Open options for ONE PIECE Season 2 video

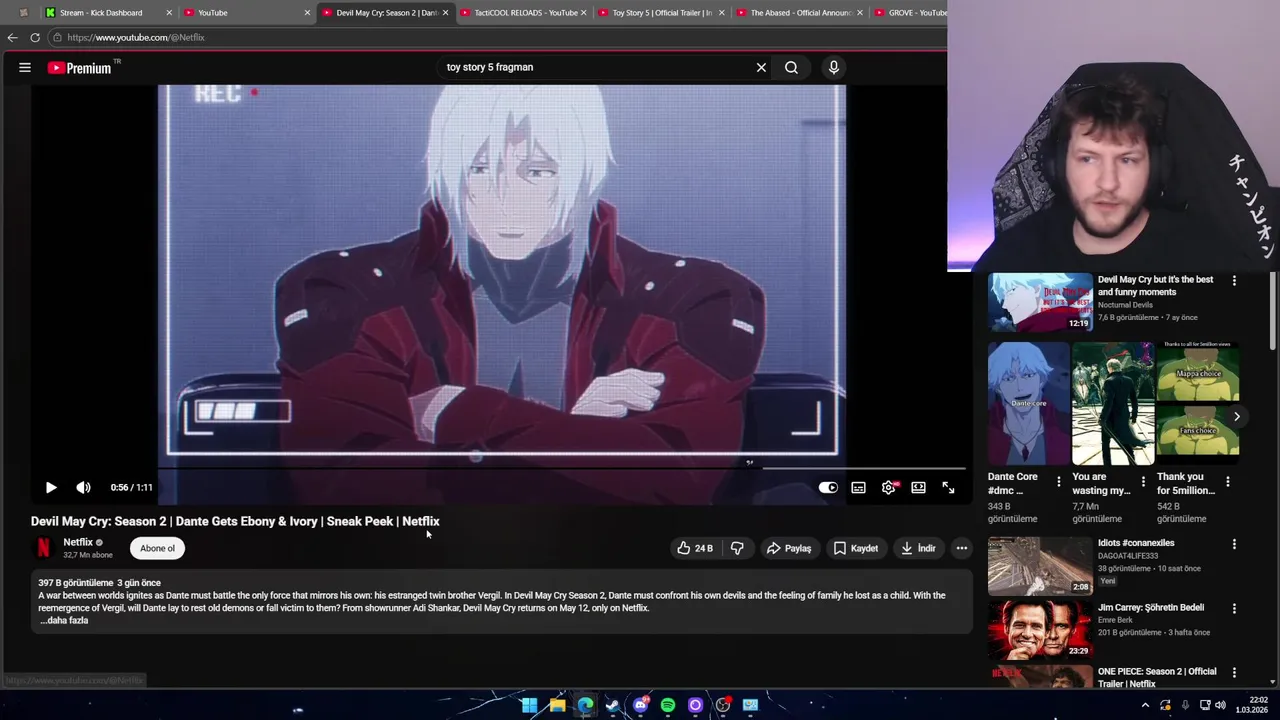(1234, 673)
